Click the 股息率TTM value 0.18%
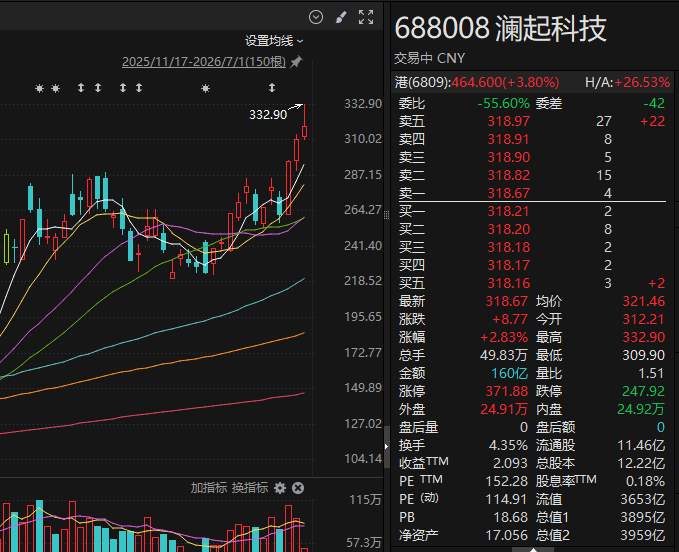Viewport: 679px width, 552px height. coord(645,481)
